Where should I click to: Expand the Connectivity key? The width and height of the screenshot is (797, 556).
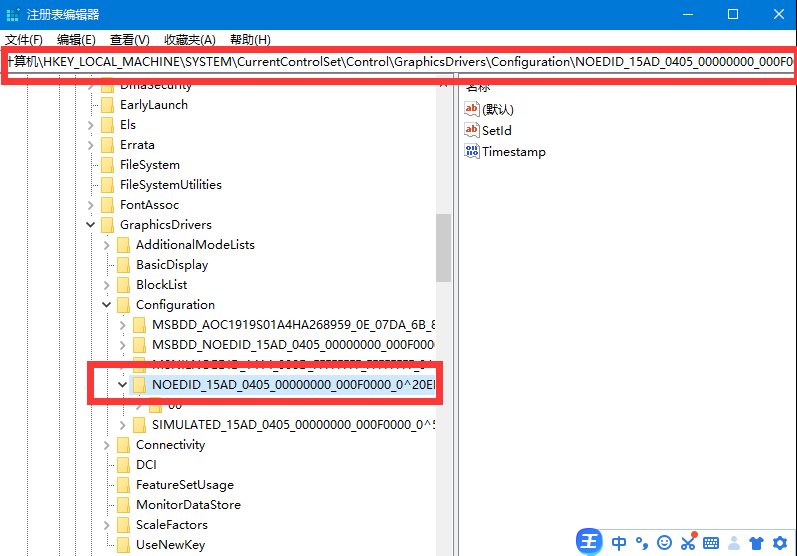[x=107, y=445]
